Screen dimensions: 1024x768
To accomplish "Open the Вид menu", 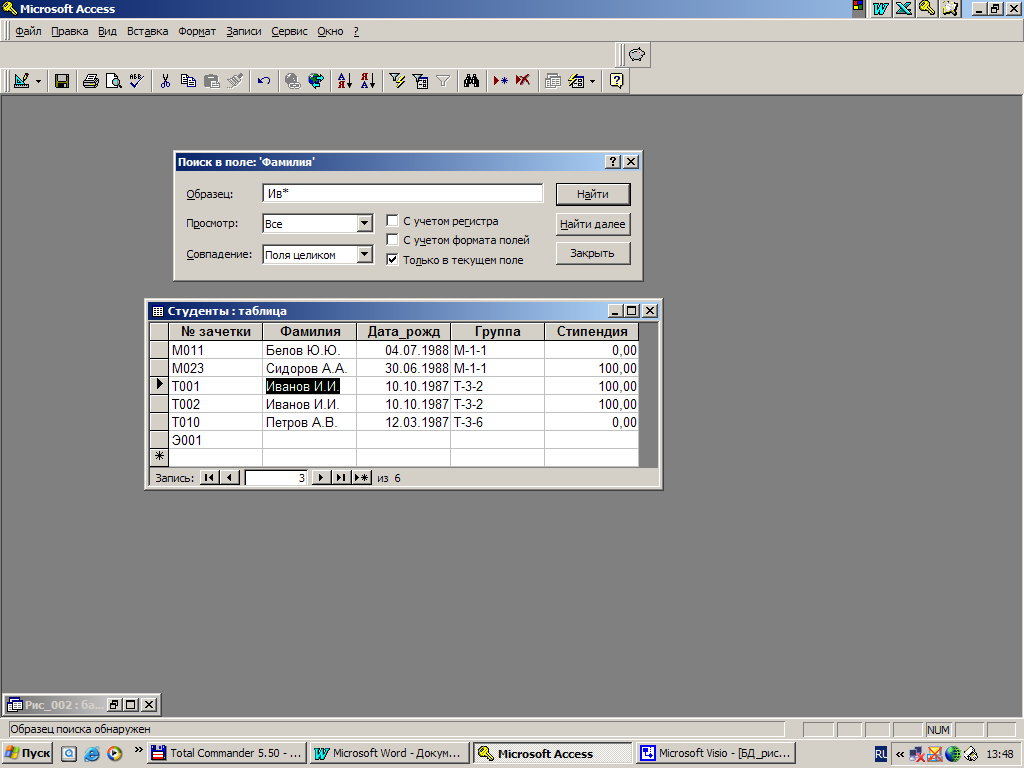I will point(107,31).
